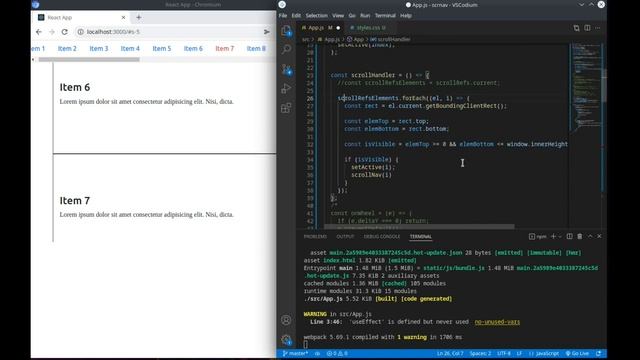Open a new Chromium tab
The image size is (640, 360).
[x=139, y=18]
